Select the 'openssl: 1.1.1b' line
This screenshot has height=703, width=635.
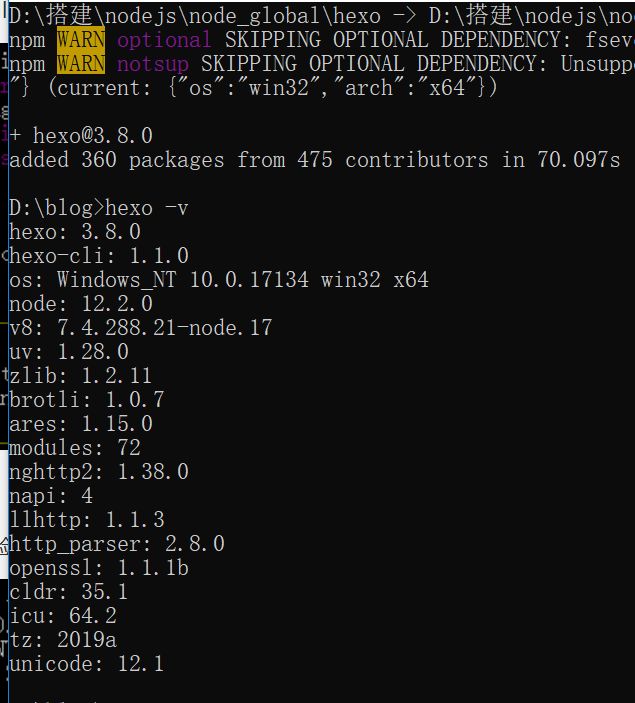pyautogui.click(x=99, y=568)
